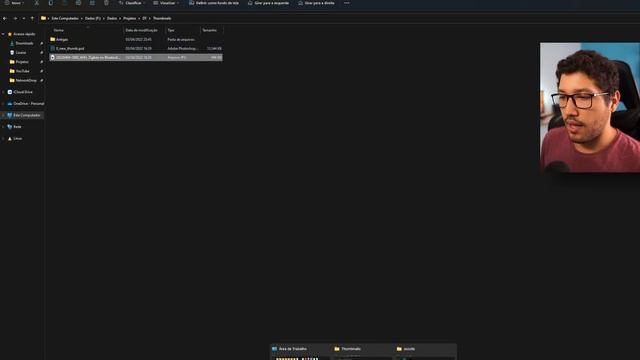Click the Cut scissors icon
Viewport: 640px width, 360px height.
click(37, 3)
